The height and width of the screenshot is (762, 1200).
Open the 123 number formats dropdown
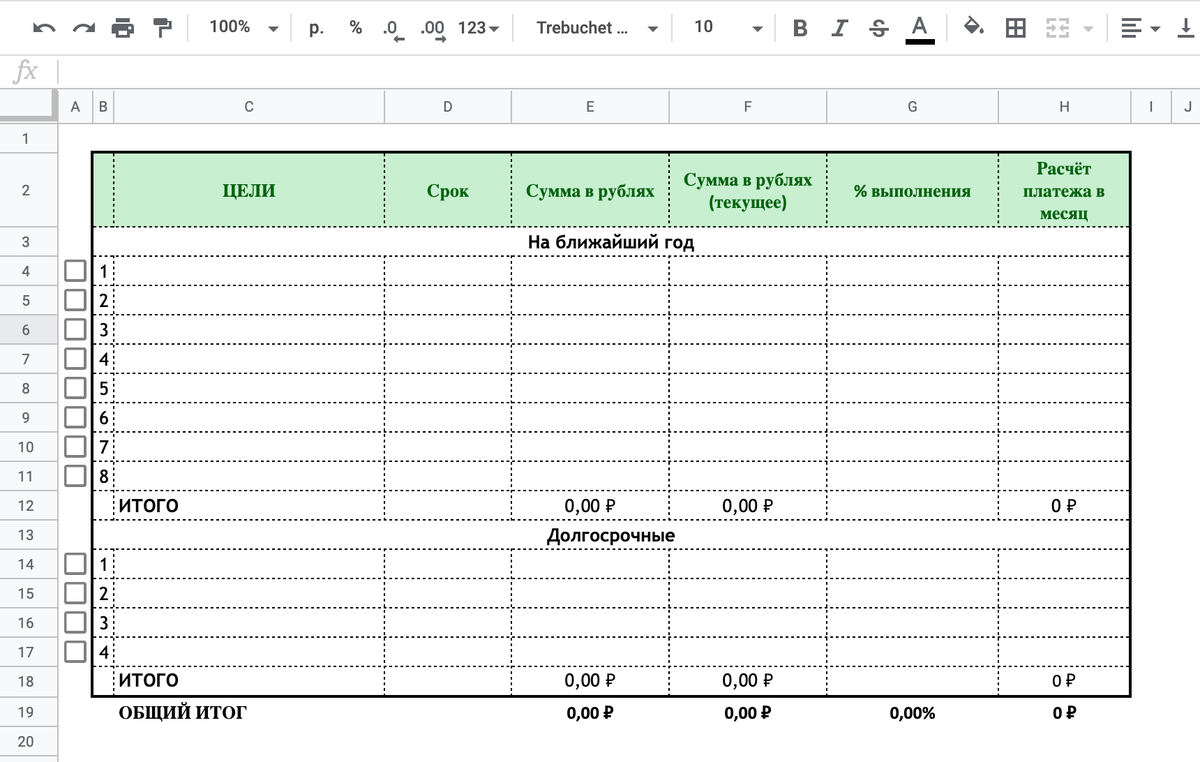pyautogui.click(x=478, y=28)
